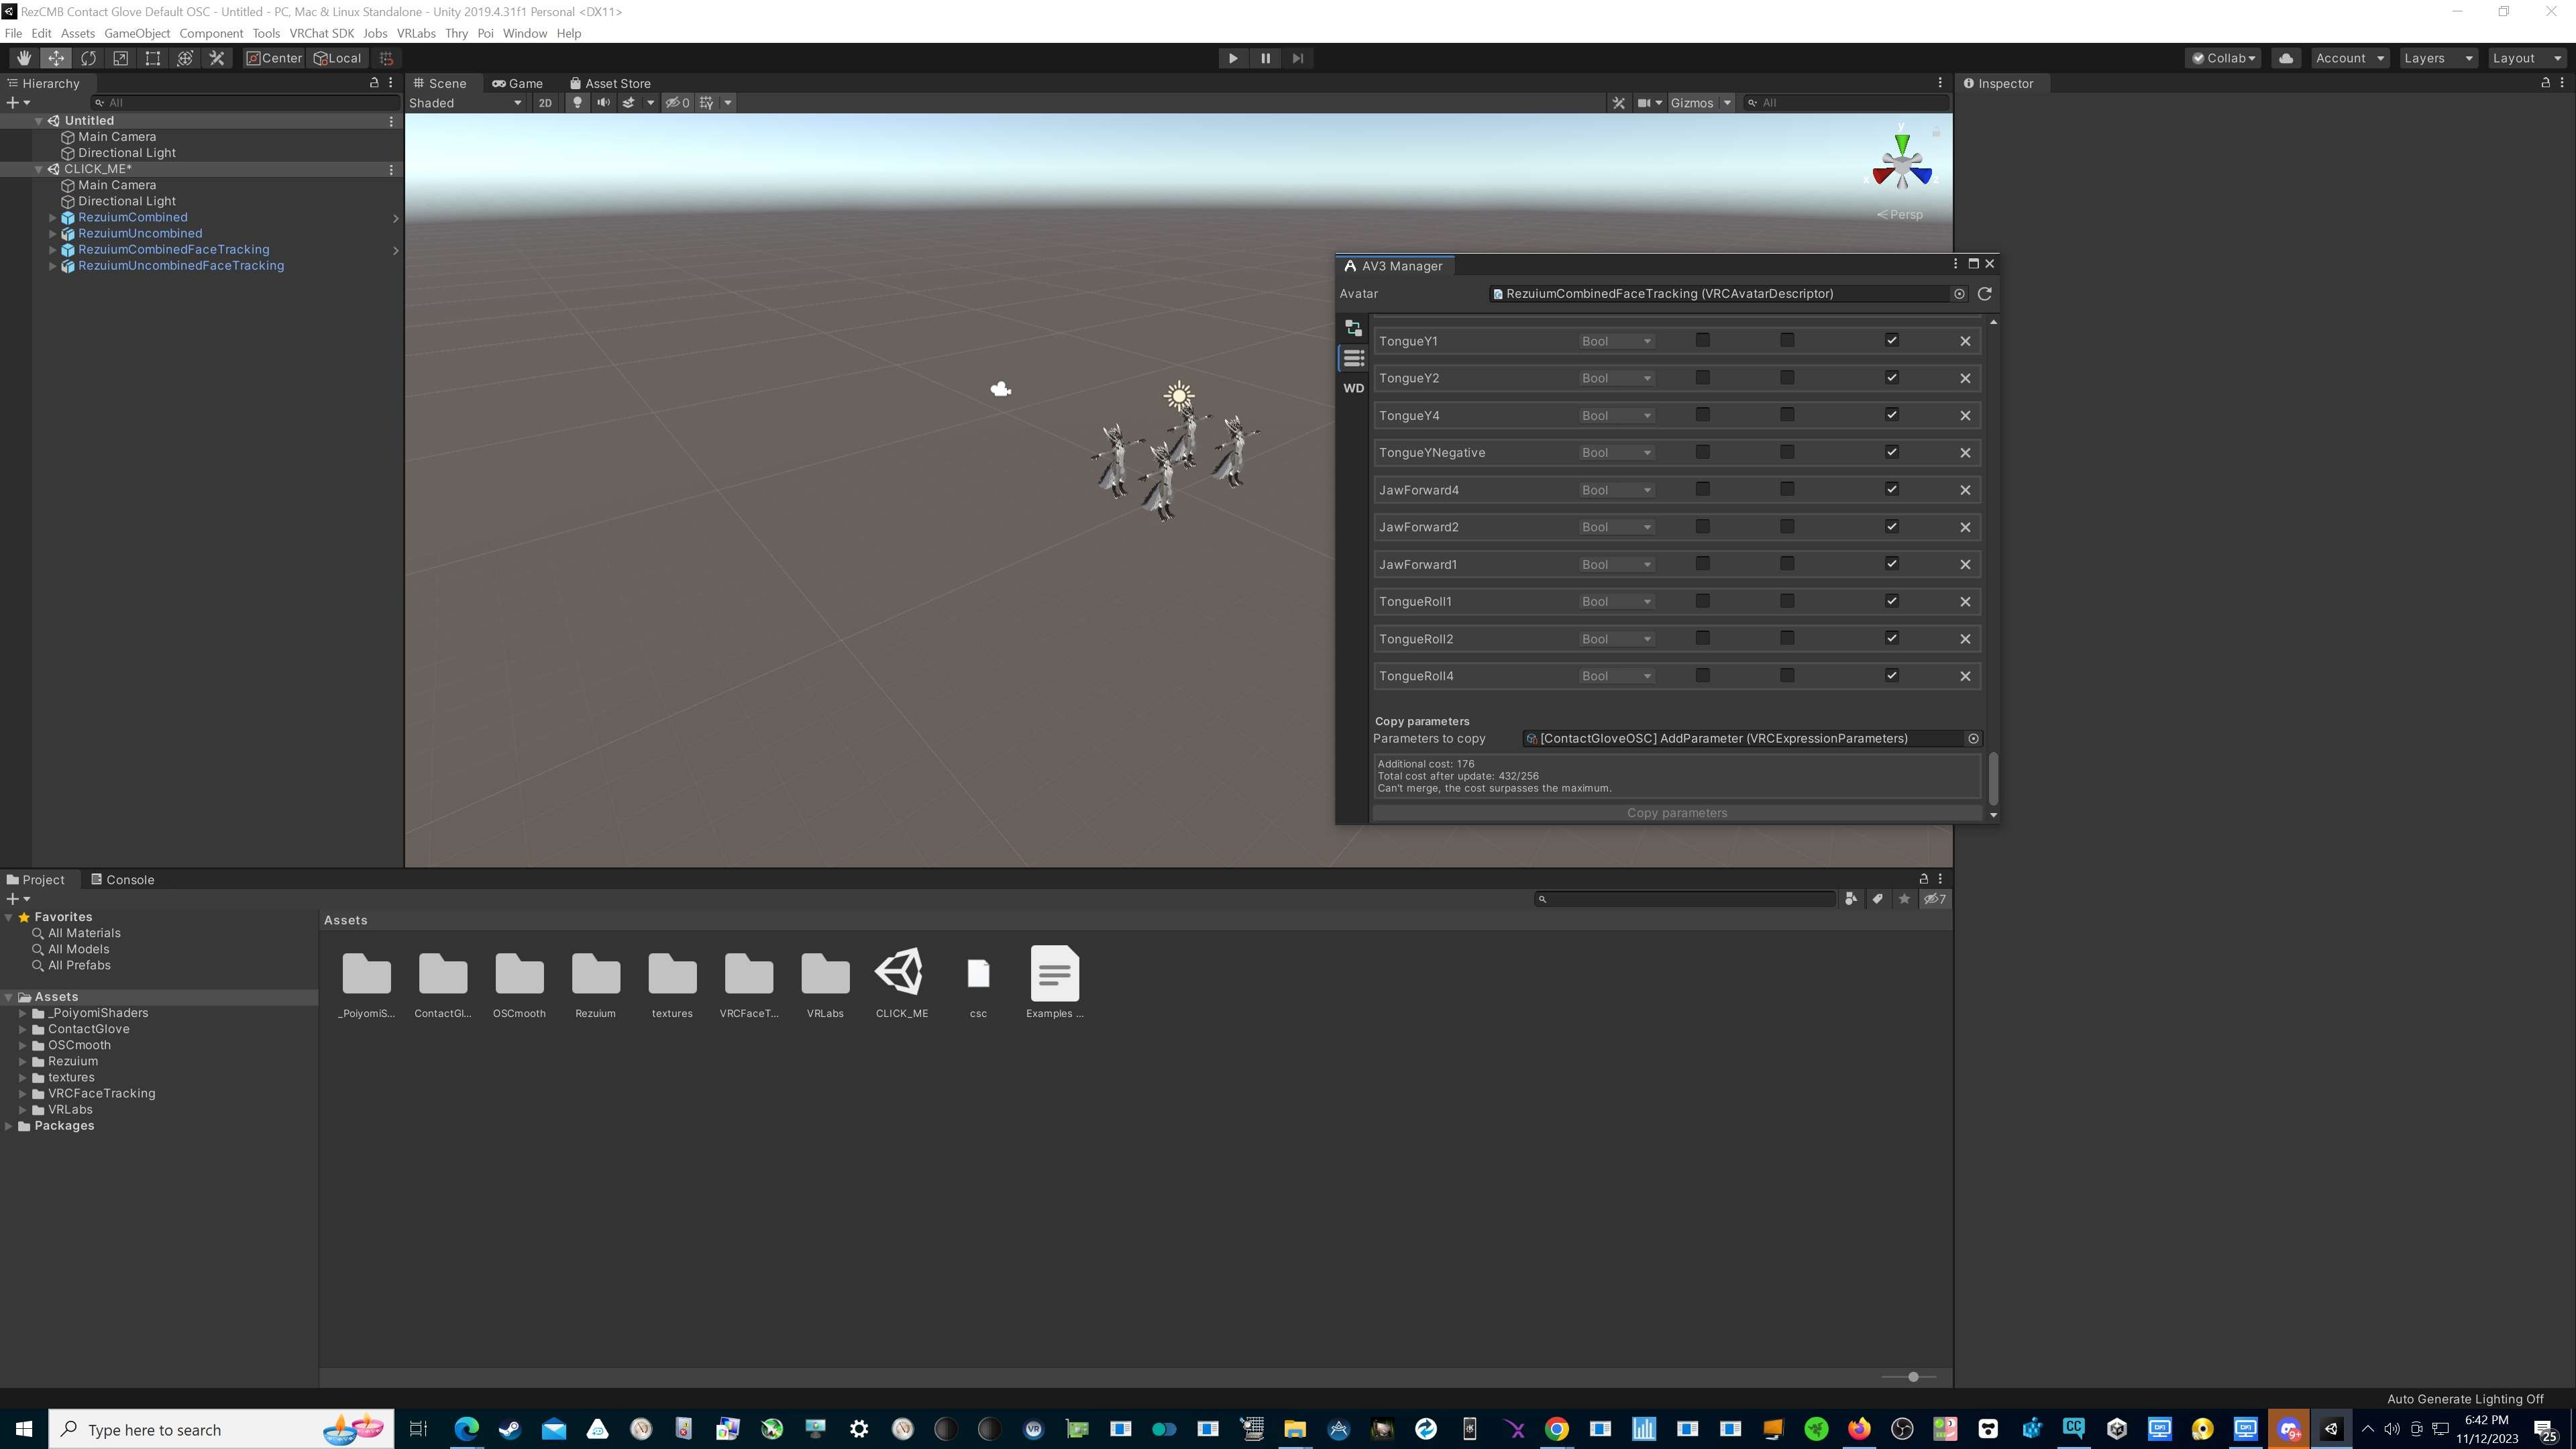Toggle 2D scene view mode
2576x1449 pixels.
pos(545,102)
